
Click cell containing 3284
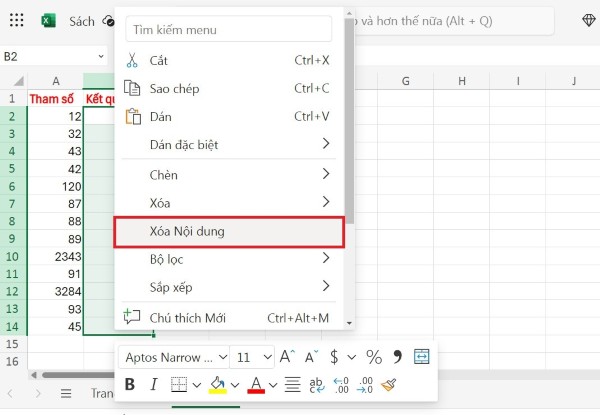point(55,291)
